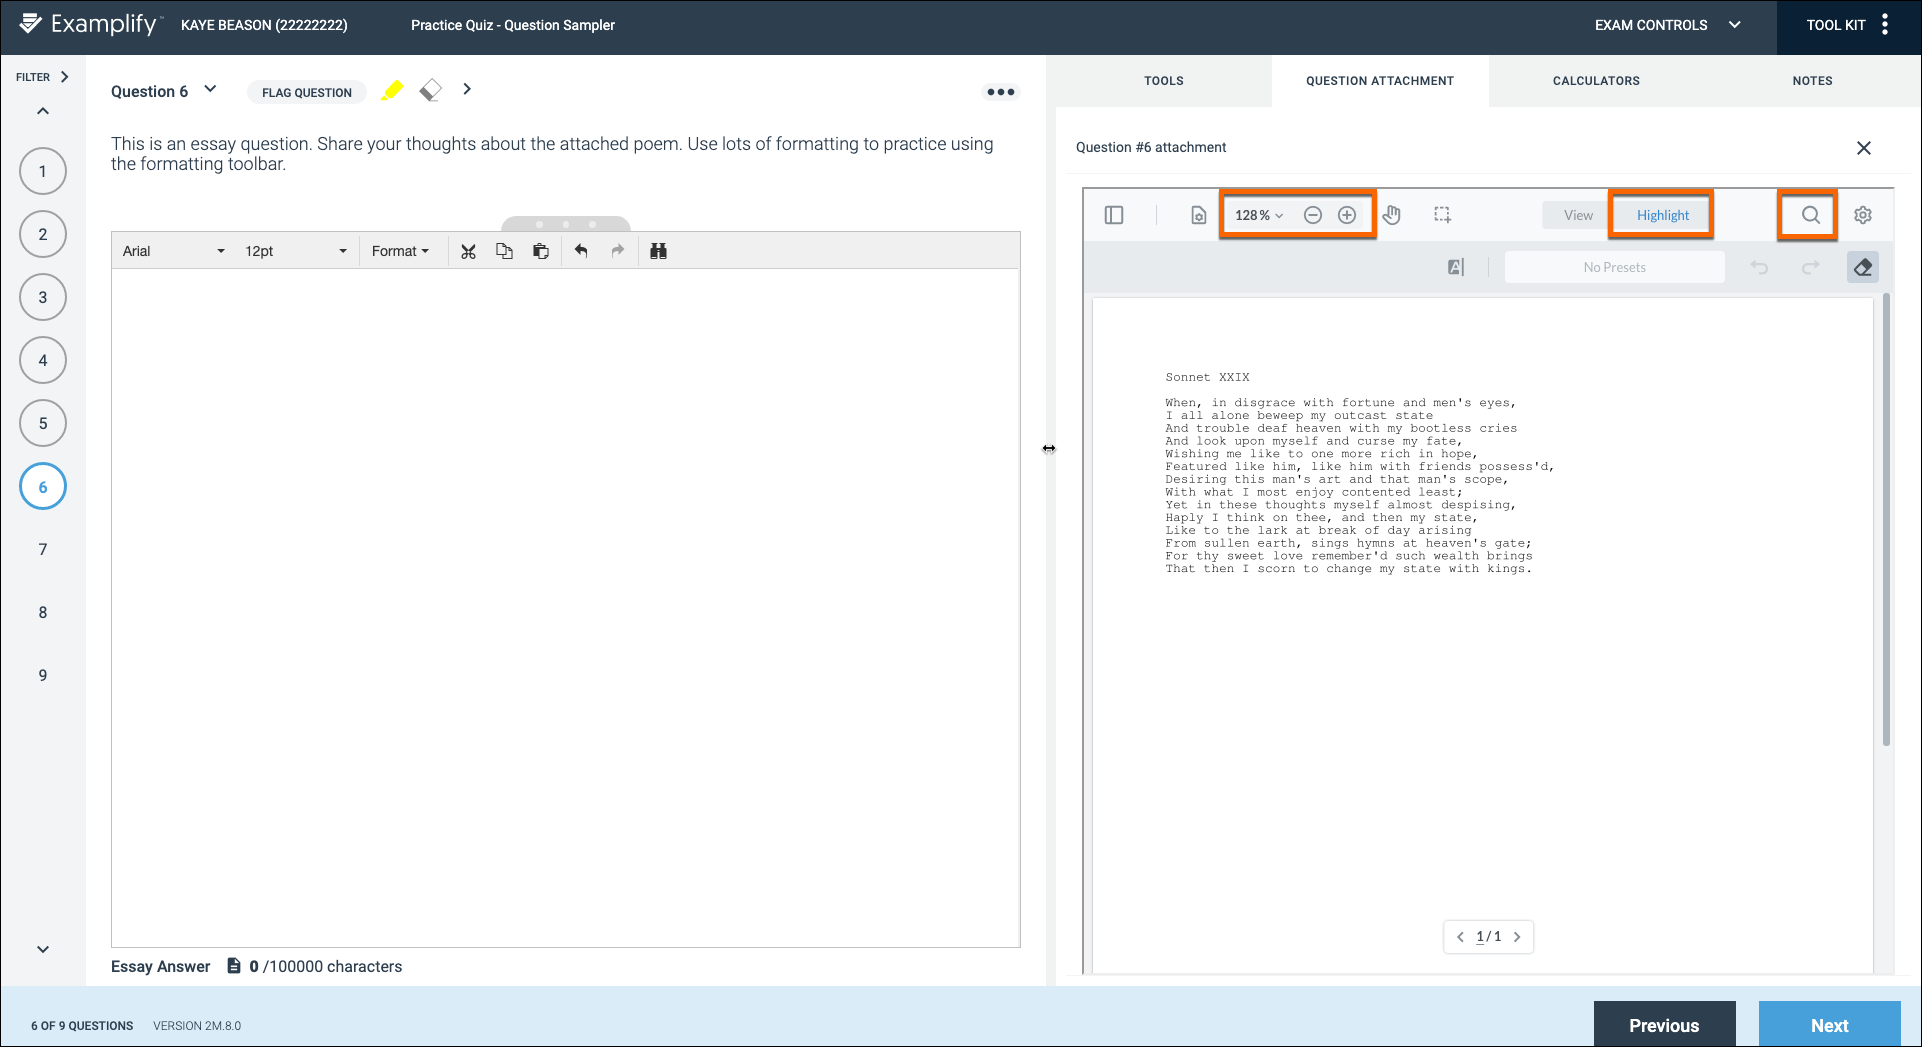Click the attachment vertical scrollbar

point(1886,520)
